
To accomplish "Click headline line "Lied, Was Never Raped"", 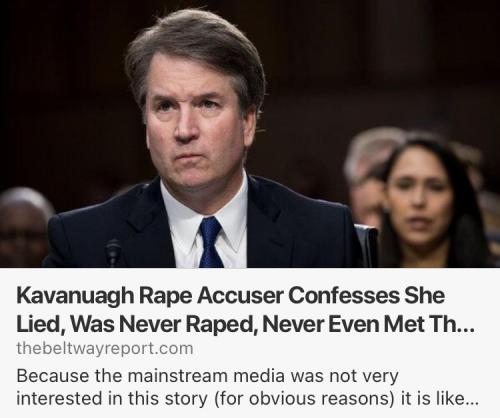I will pos(135,324).
